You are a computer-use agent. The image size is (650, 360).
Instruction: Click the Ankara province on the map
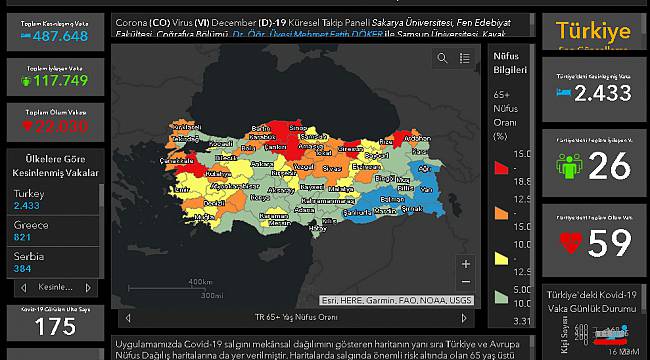[x=262, y=164]
